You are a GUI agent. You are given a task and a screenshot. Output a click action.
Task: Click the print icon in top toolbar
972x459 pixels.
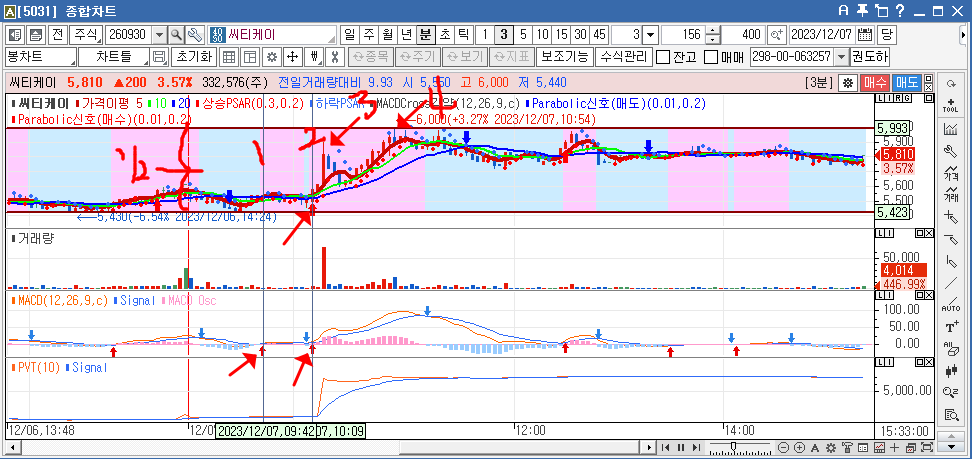37,34
